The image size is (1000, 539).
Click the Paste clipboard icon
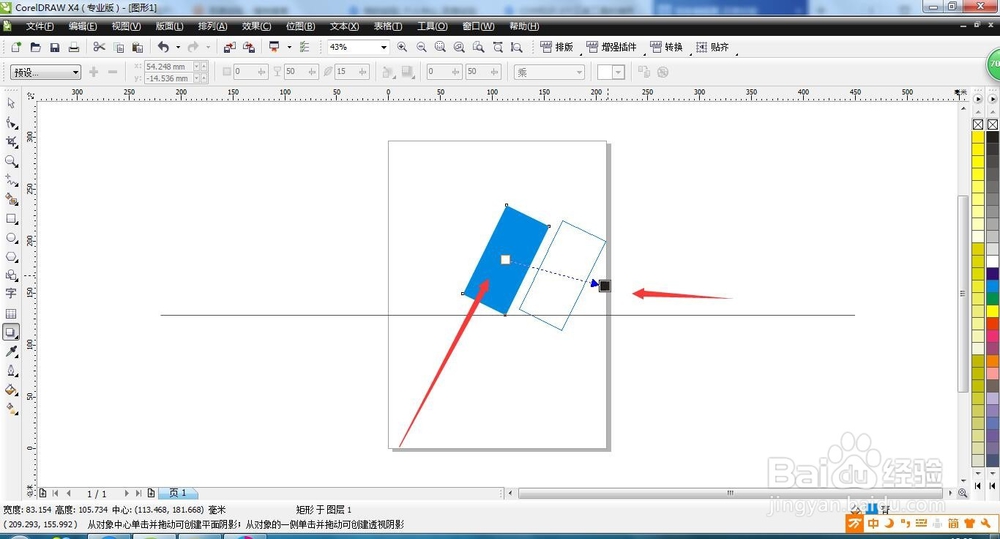(137, 47)
